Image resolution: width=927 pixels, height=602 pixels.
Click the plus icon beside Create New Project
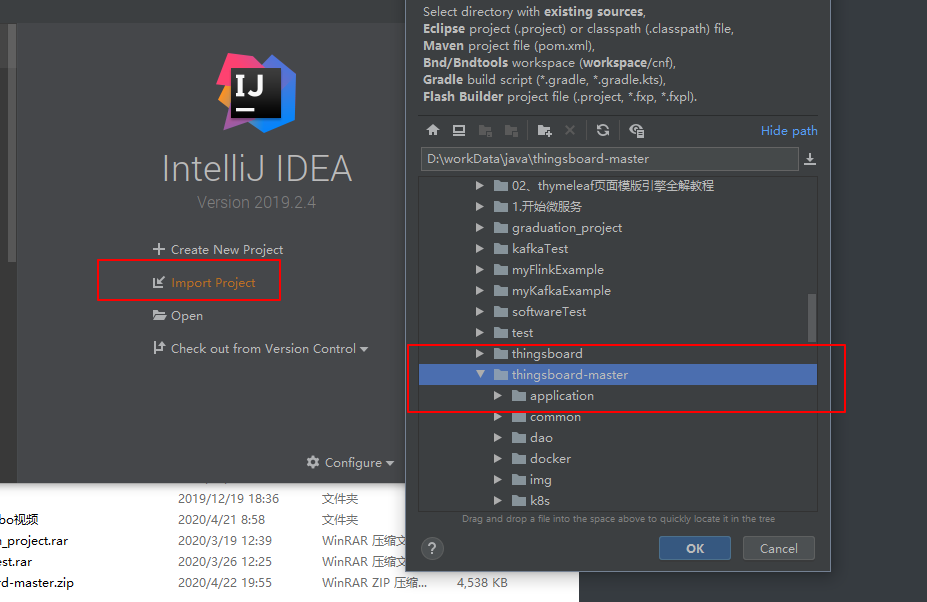(x=158, y=249)
